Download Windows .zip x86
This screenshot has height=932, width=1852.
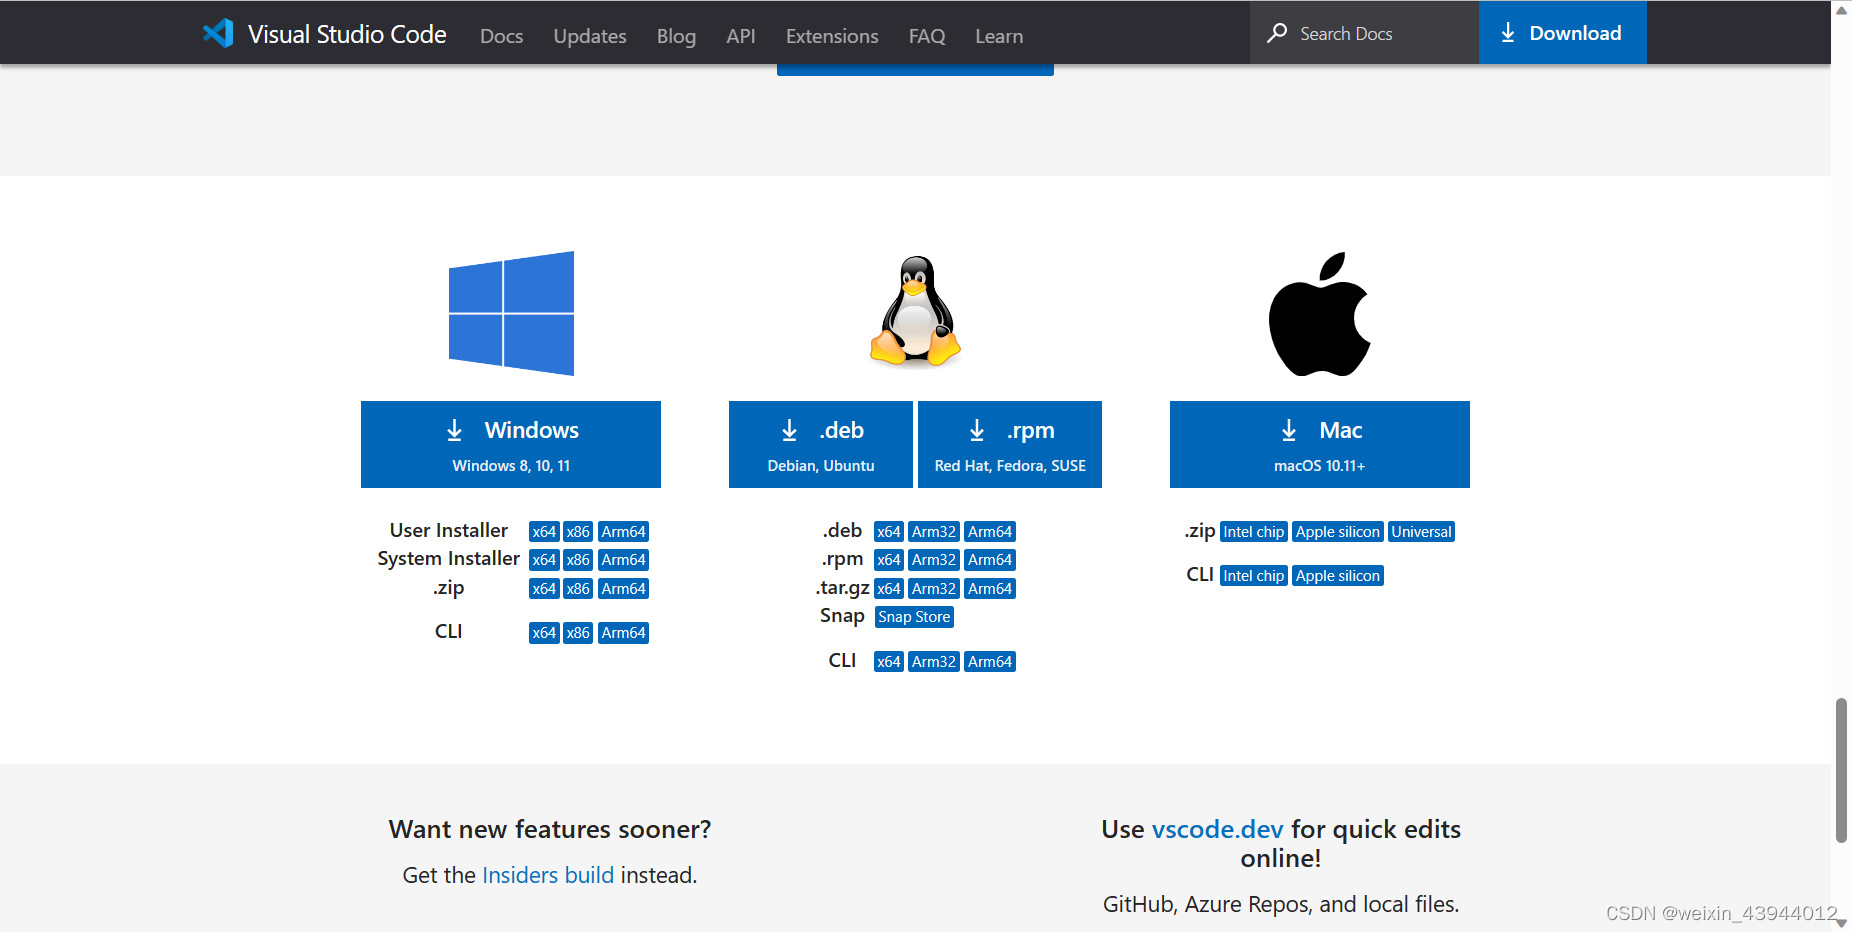[578, 589]
